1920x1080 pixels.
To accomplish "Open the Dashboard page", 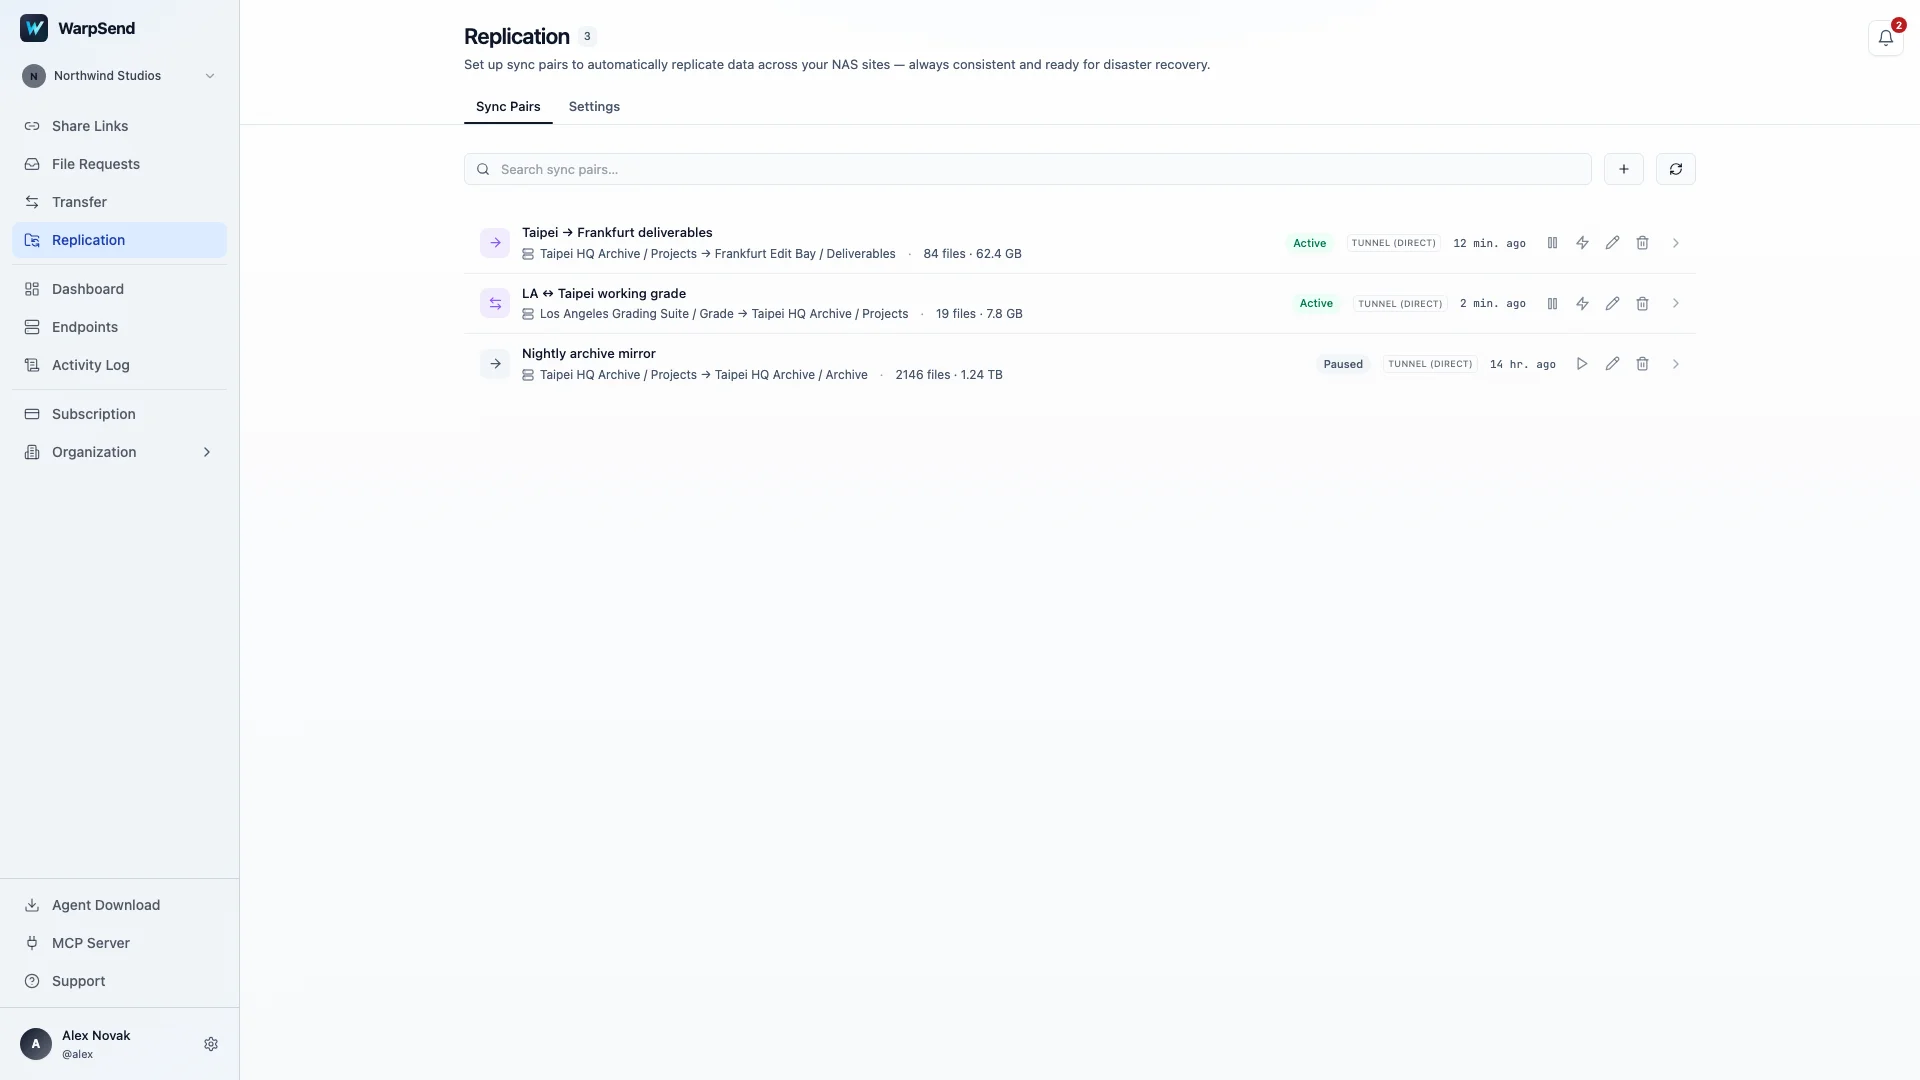I will 120,289.
